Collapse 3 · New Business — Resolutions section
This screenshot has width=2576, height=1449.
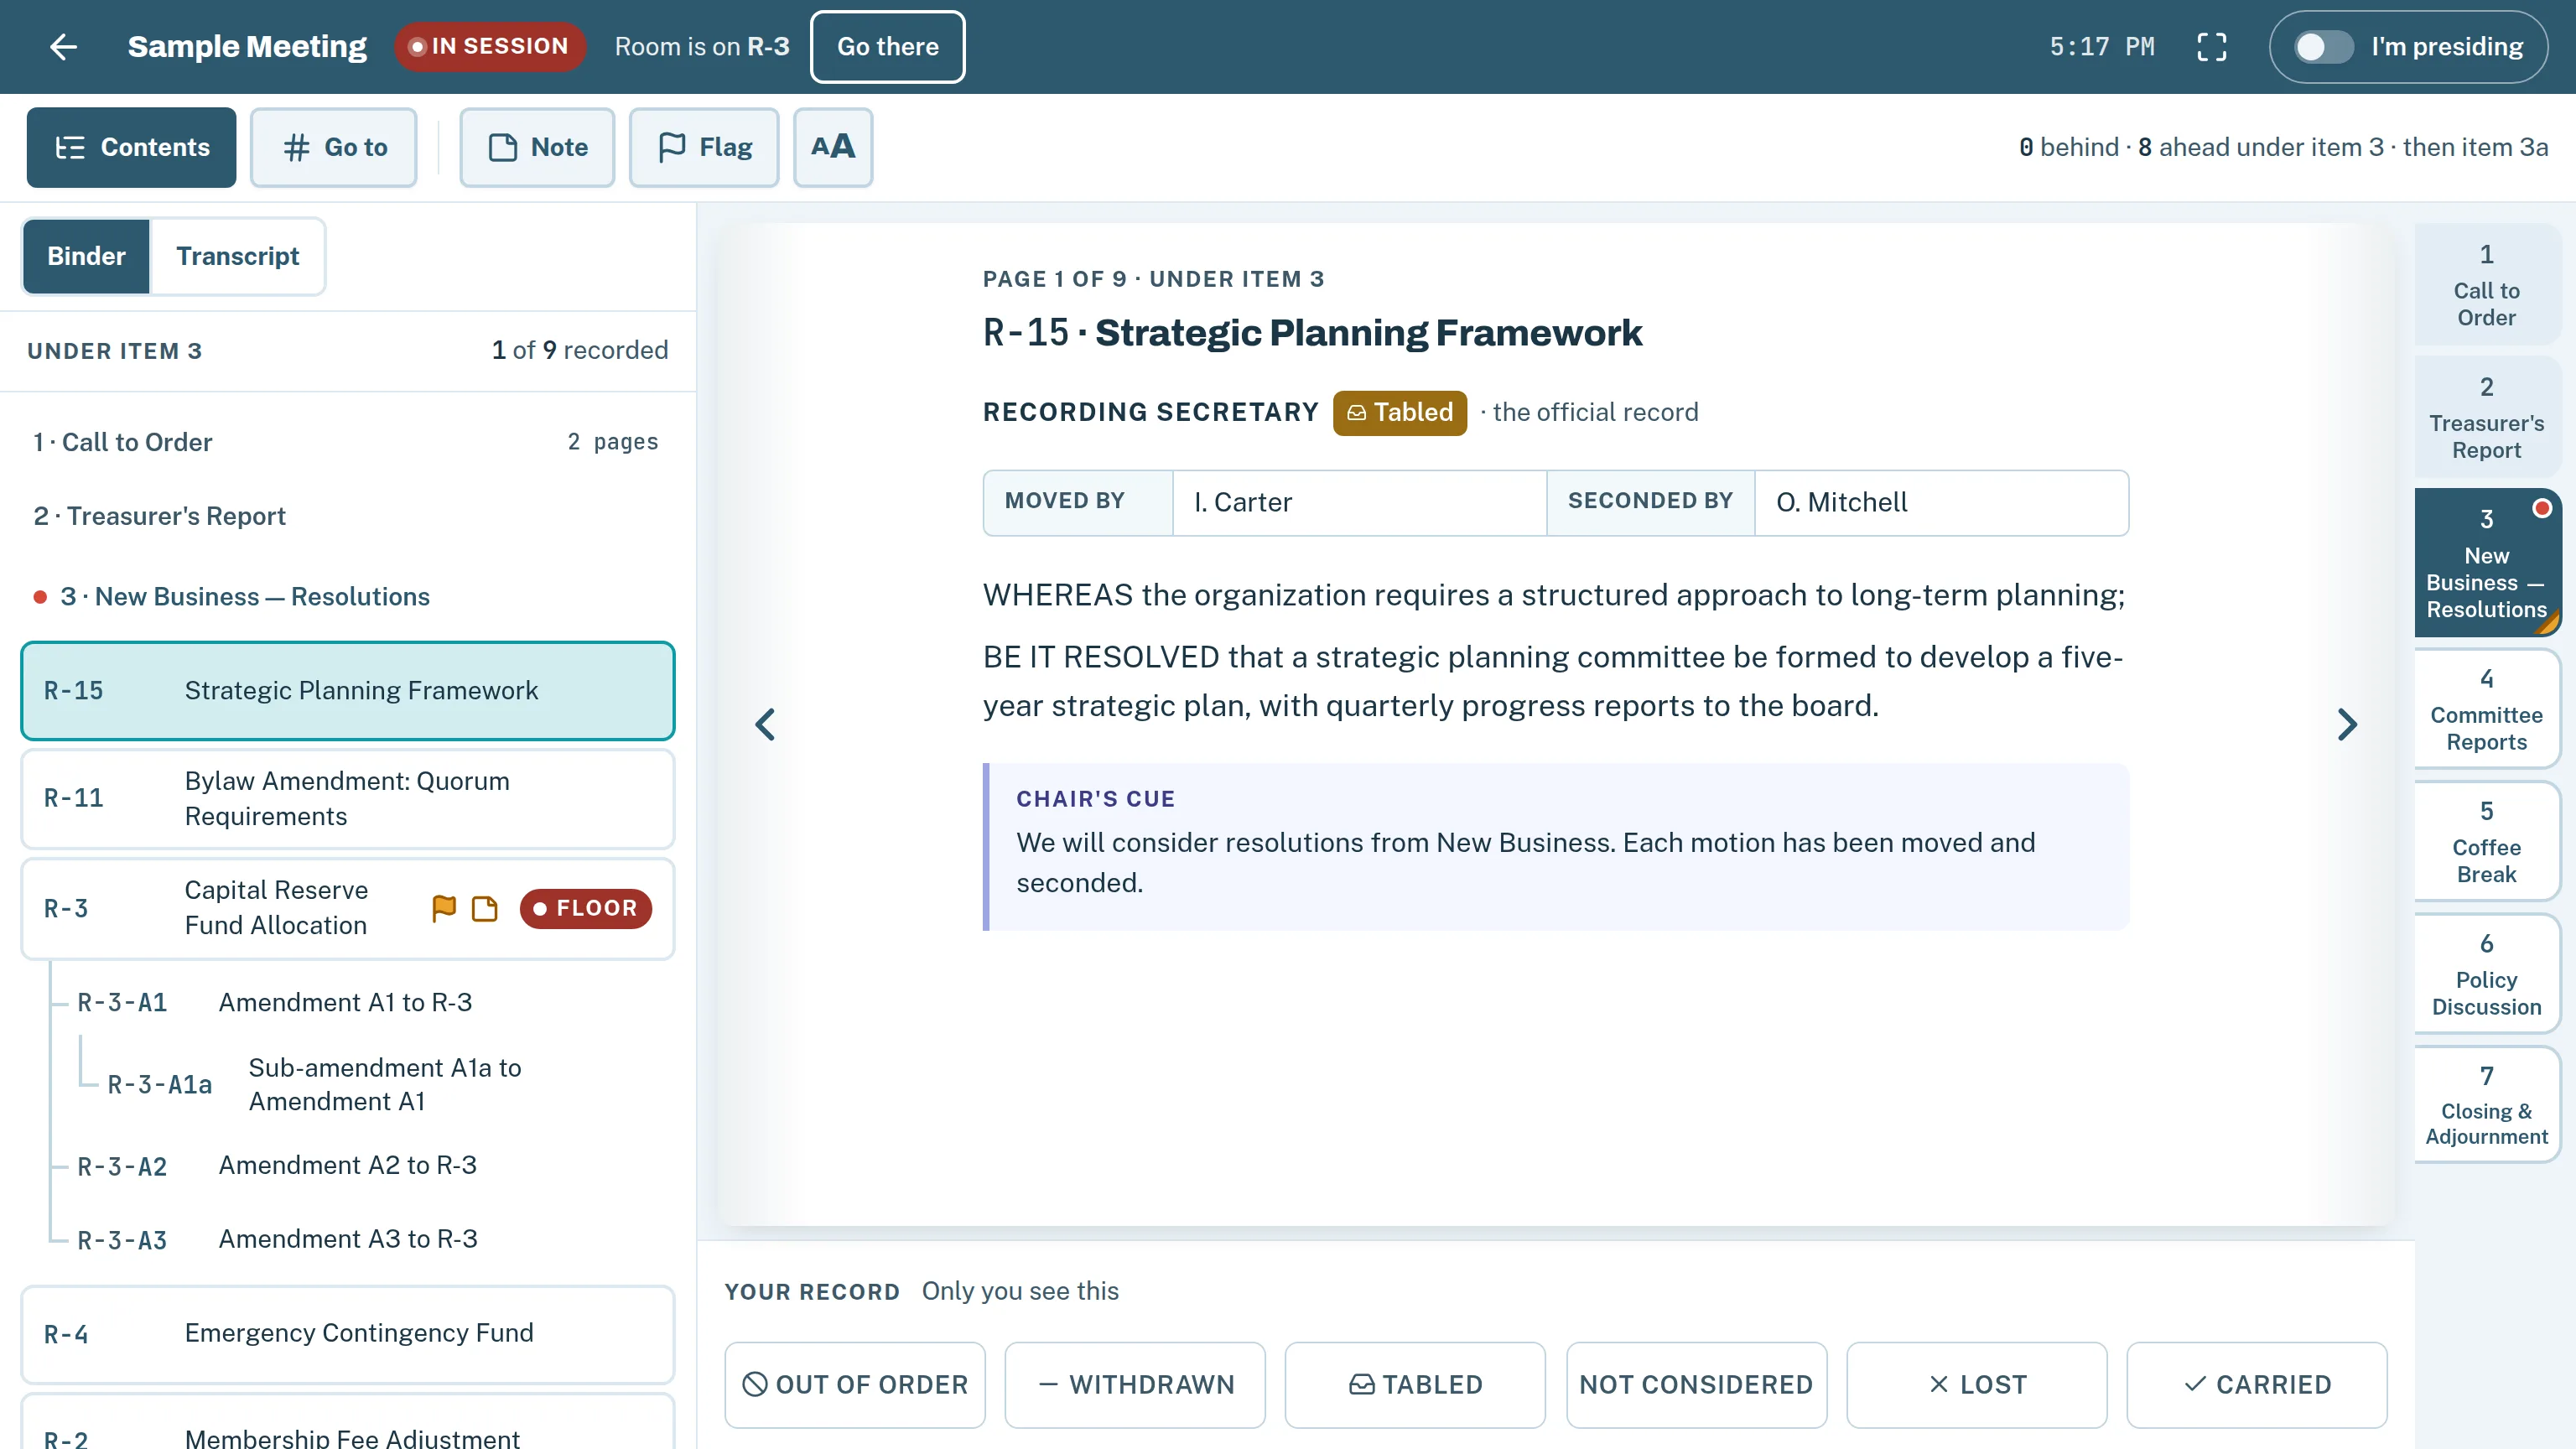coord(347,597)
